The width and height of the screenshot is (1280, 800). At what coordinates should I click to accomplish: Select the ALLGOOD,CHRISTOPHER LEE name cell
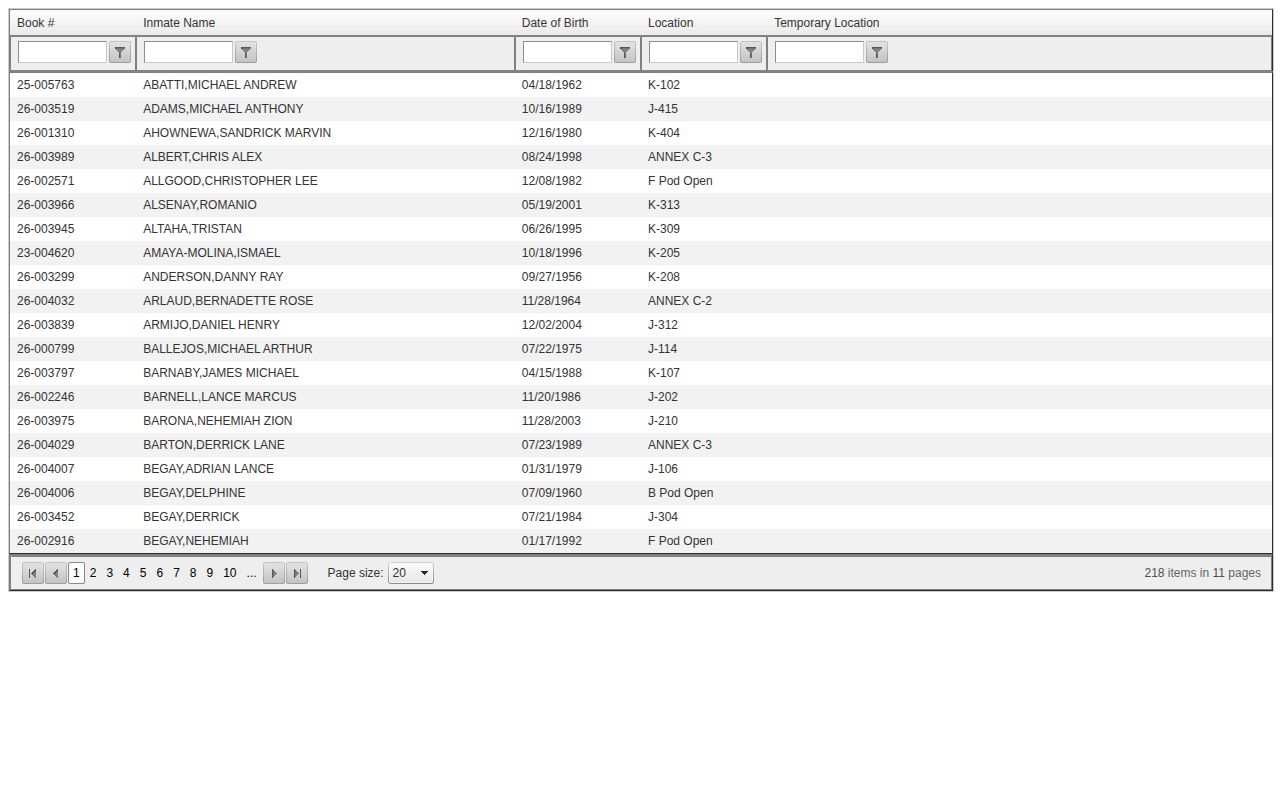click(230, 181)
